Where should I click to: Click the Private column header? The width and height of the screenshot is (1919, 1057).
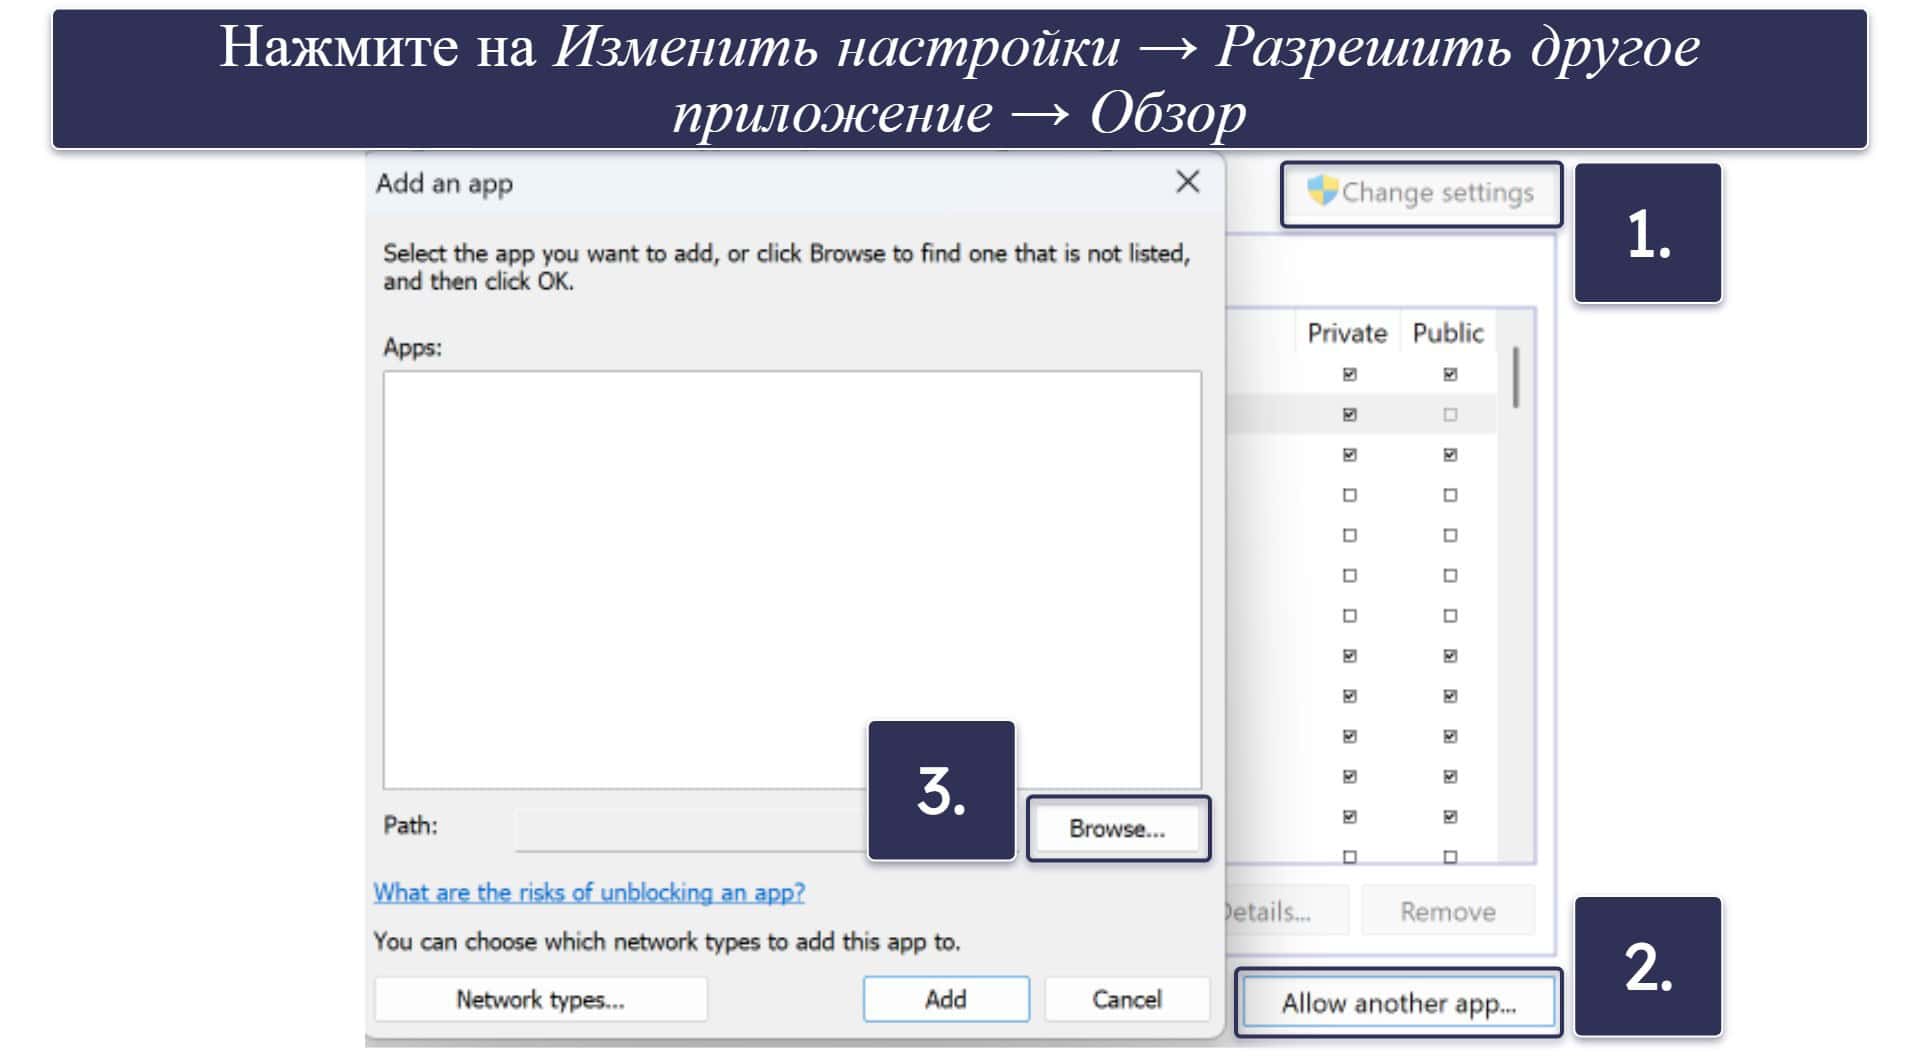[x=1347, y=333]
